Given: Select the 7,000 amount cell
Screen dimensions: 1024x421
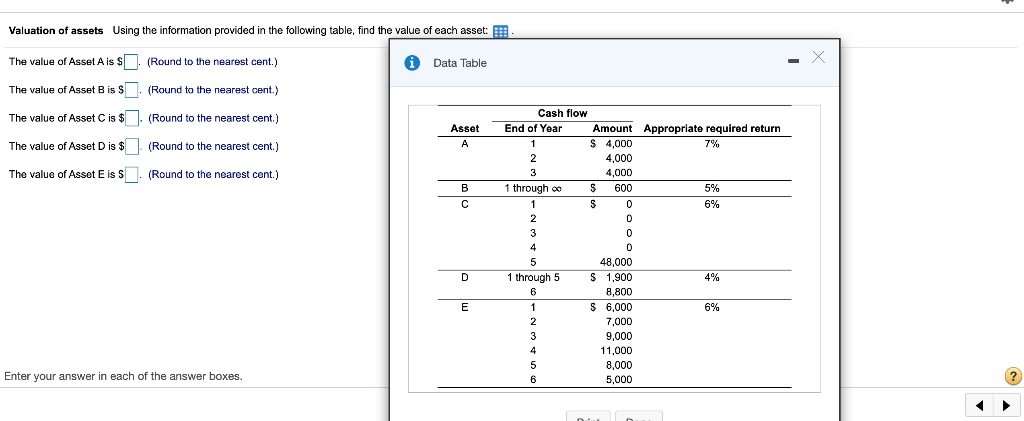Looking at the screenshot, I should coord(618,321).
